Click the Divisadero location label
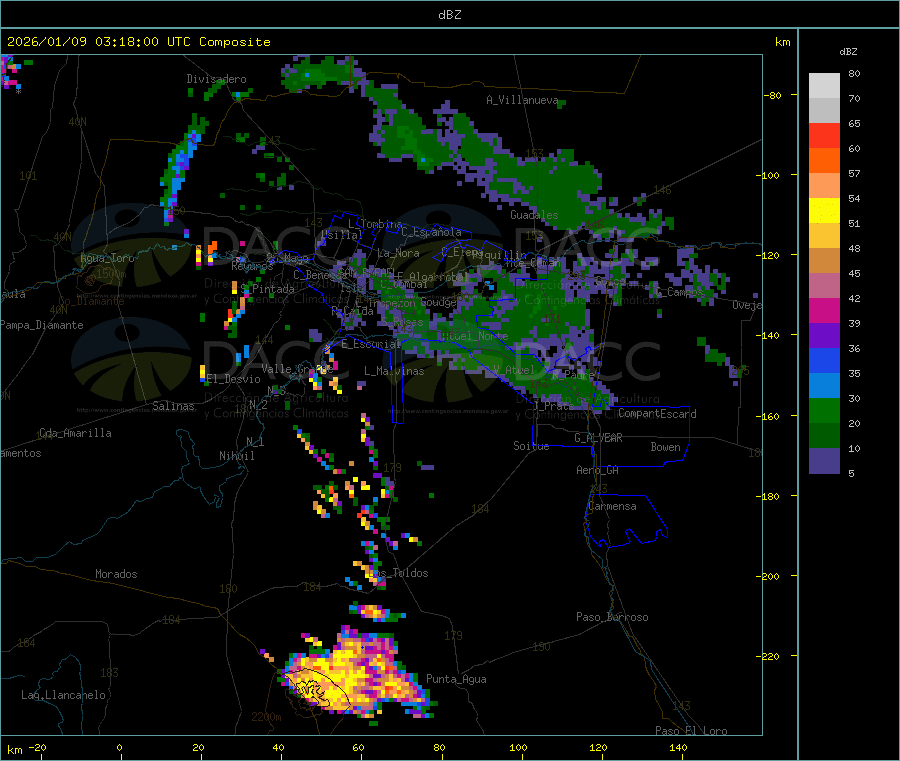 coord(216,79)
